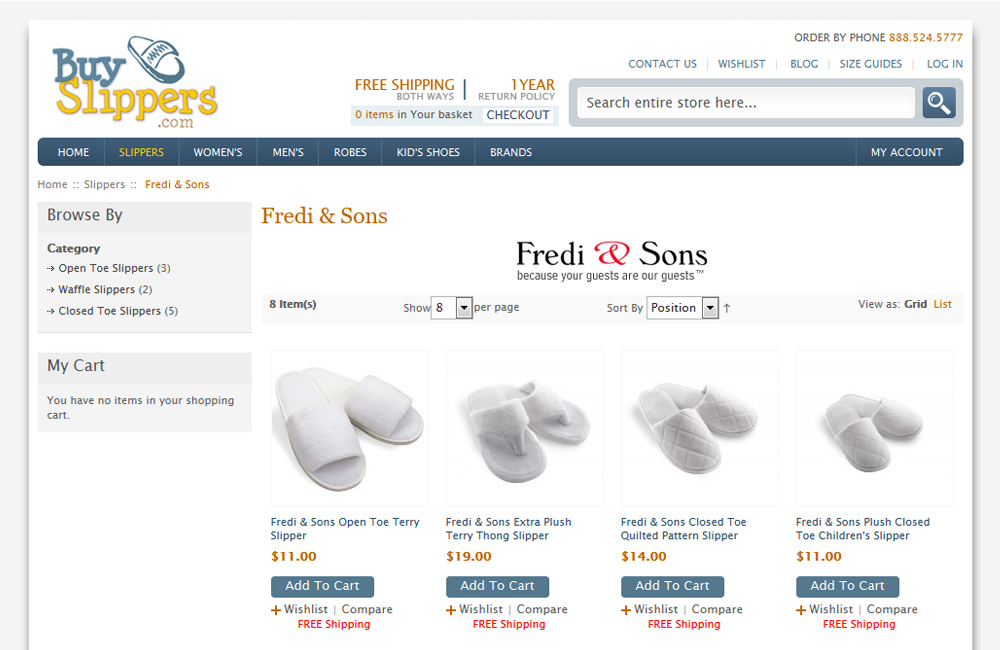Click the Fredi & Sons brand banner
The height and width of the screenshot is (650, 1000).
[612, 260]
